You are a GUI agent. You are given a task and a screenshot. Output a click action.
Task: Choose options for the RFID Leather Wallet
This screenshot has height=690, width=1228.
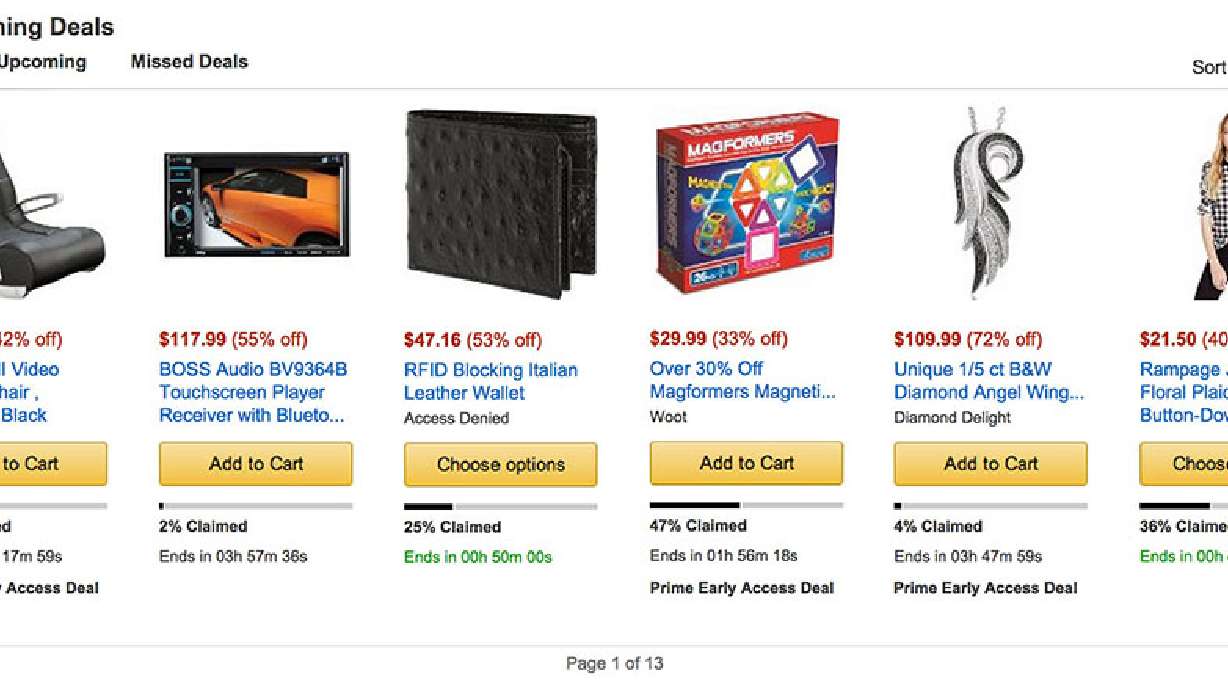(x=500, y=465)
